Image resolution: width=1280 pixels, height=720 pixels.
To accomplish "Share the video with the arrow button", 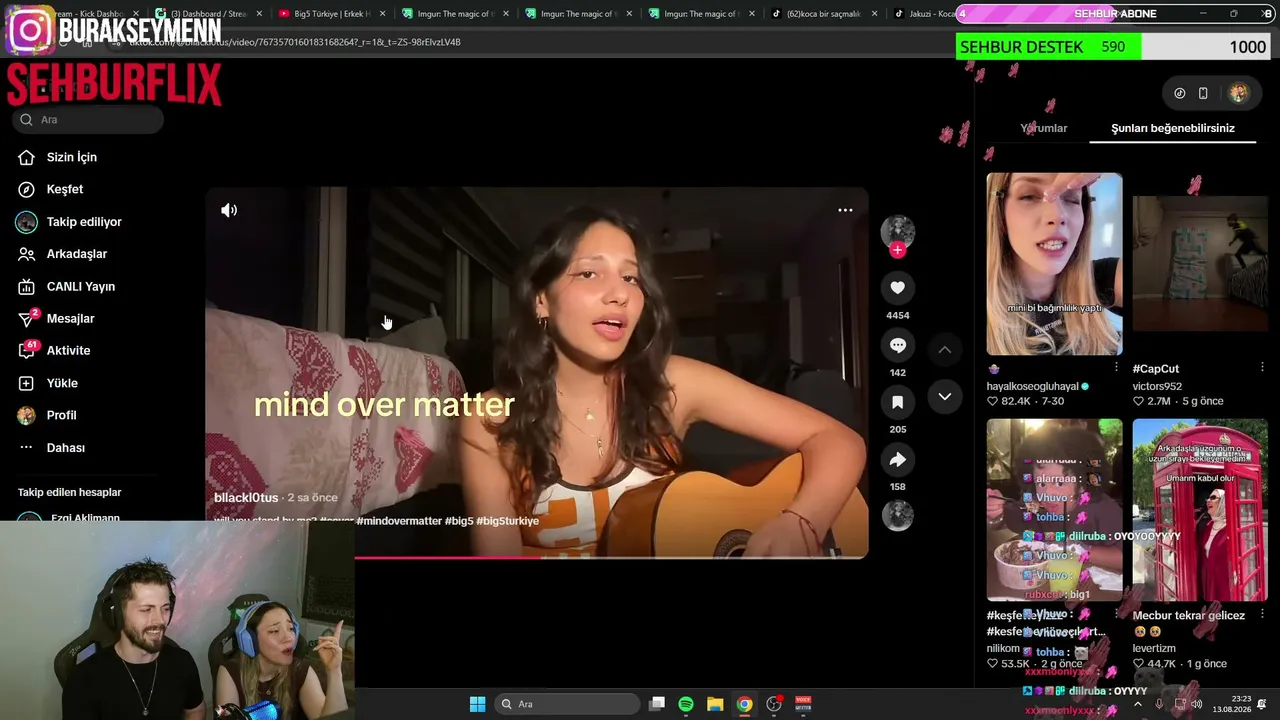I will [x=897, y=459].
